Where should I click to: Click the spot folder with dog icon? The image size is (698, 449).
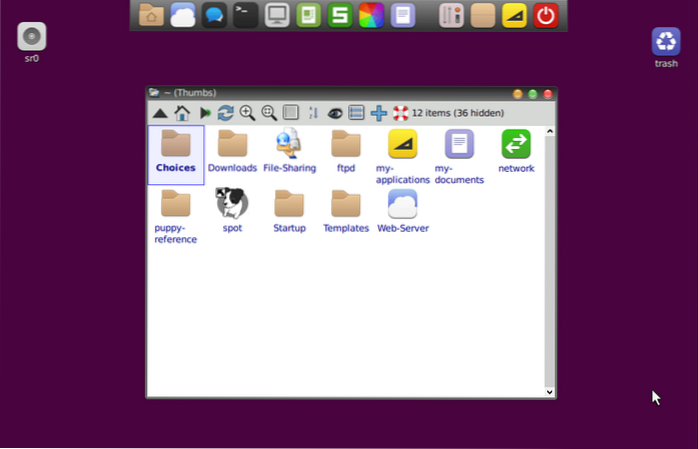[232, 204]
